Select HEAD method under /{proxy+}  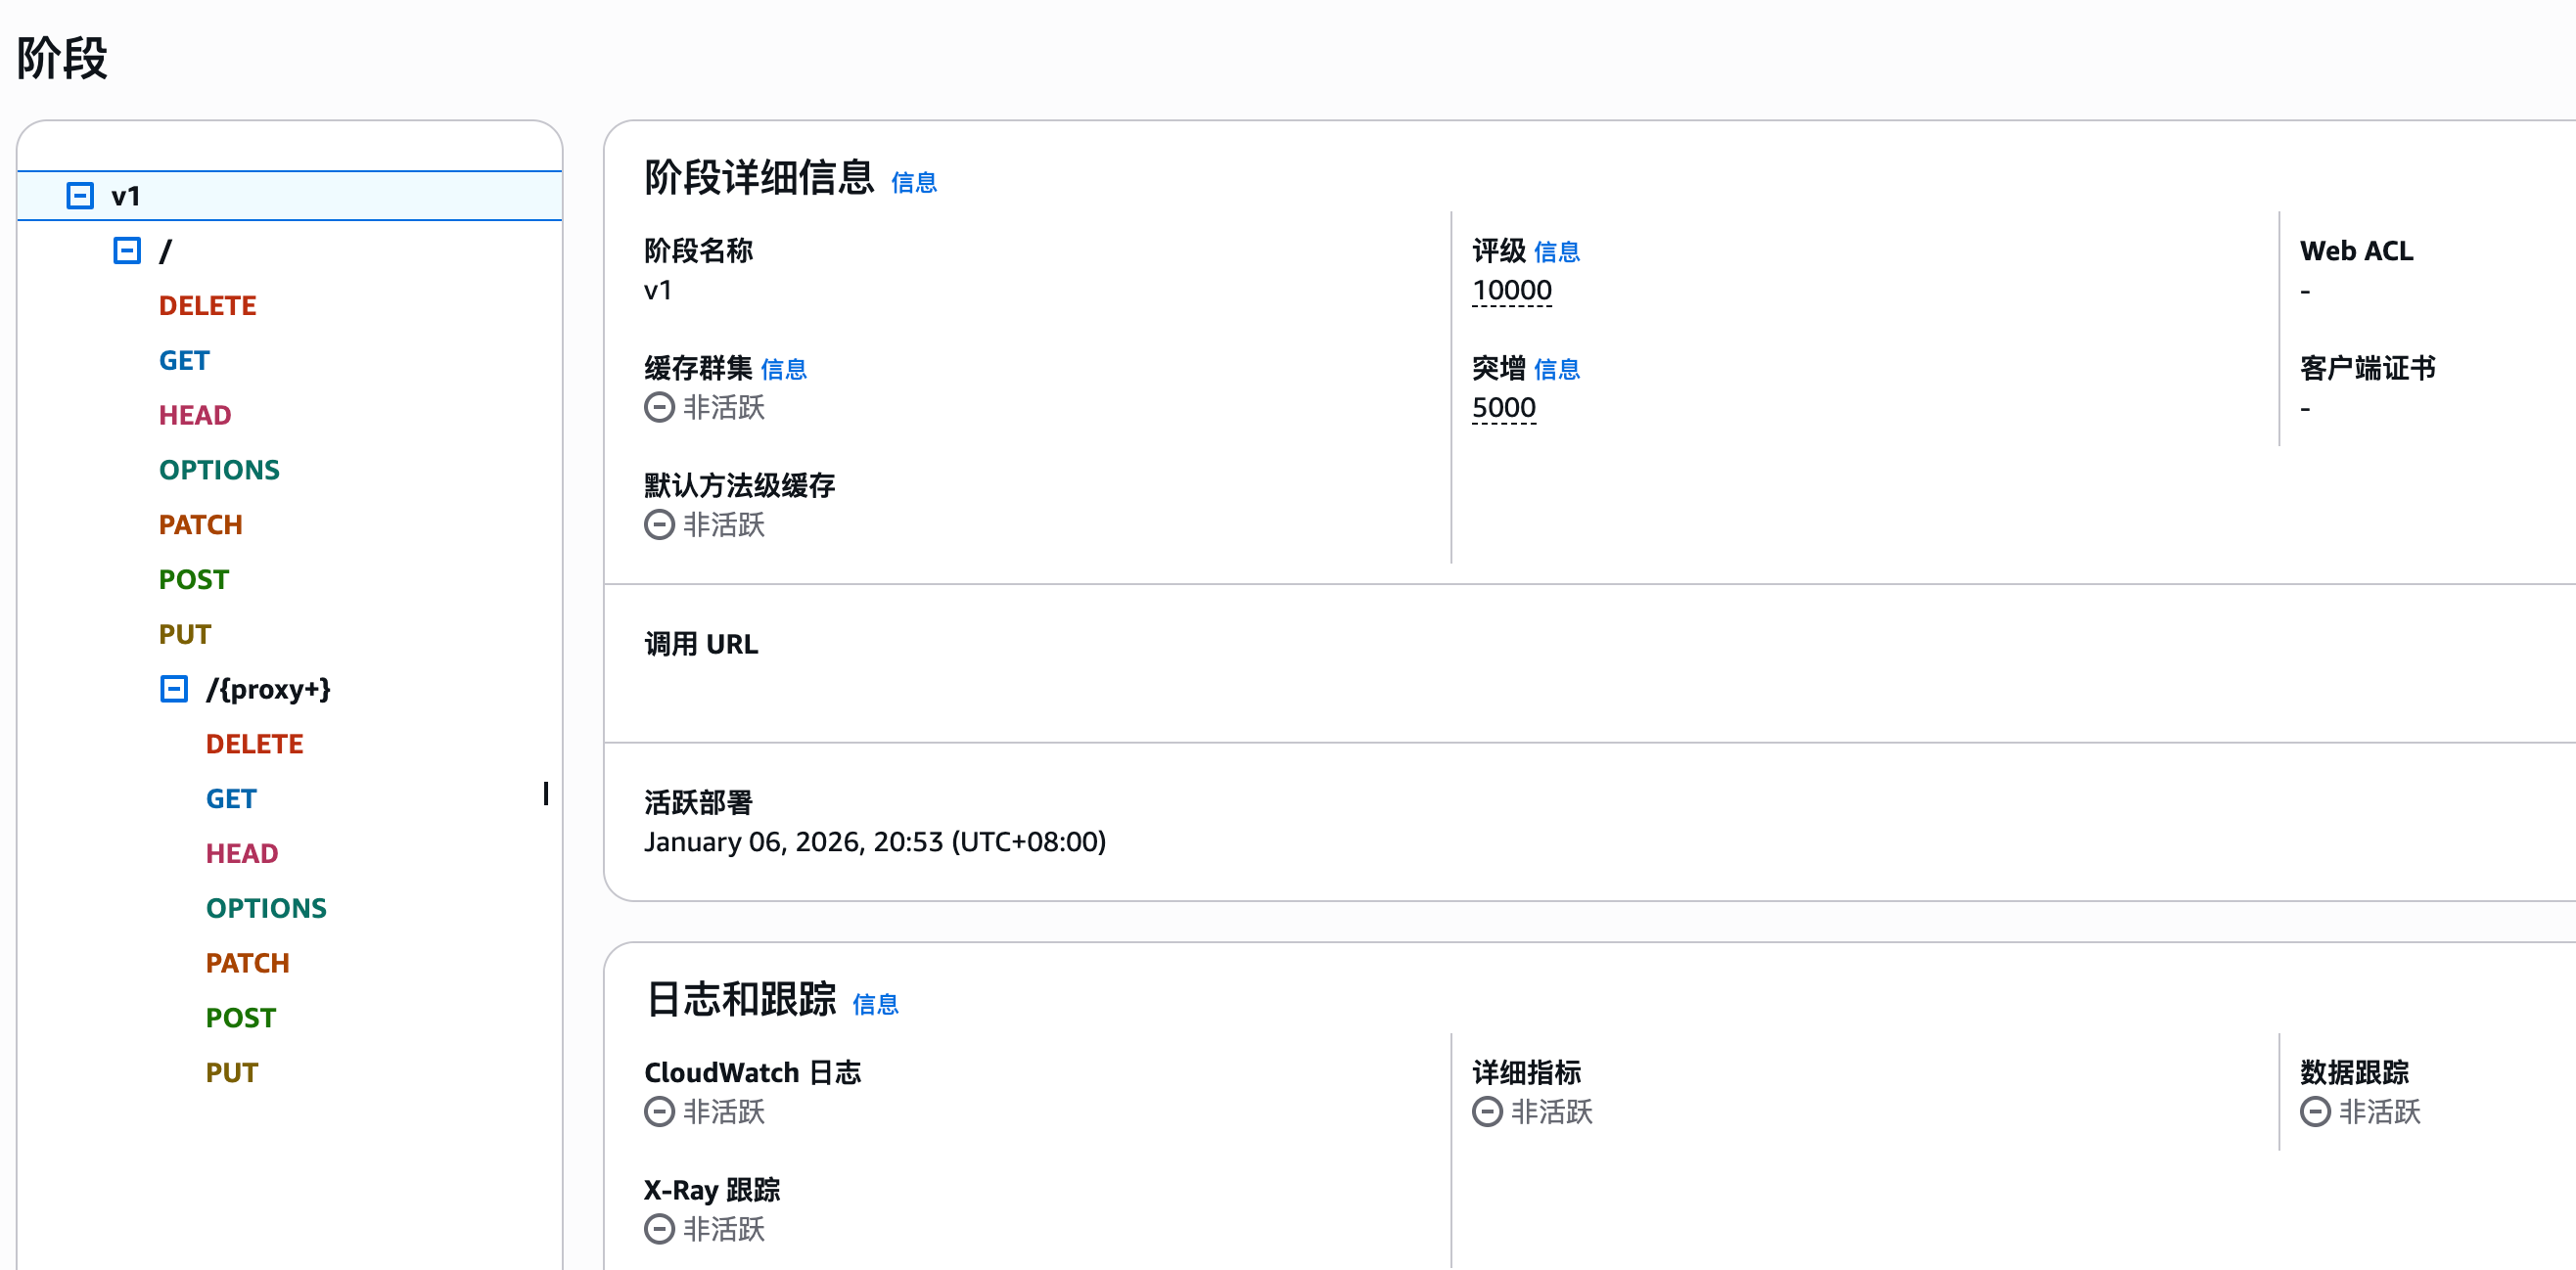click(242, 854)
